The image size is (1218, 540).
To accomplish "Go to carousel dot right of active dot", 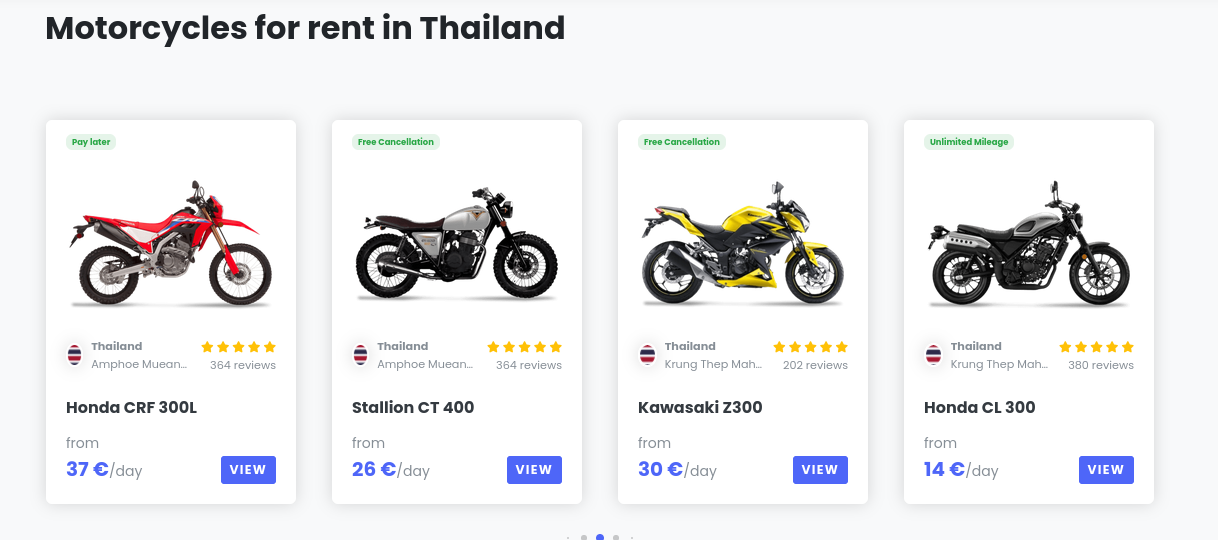I will [x=616, y=538].
